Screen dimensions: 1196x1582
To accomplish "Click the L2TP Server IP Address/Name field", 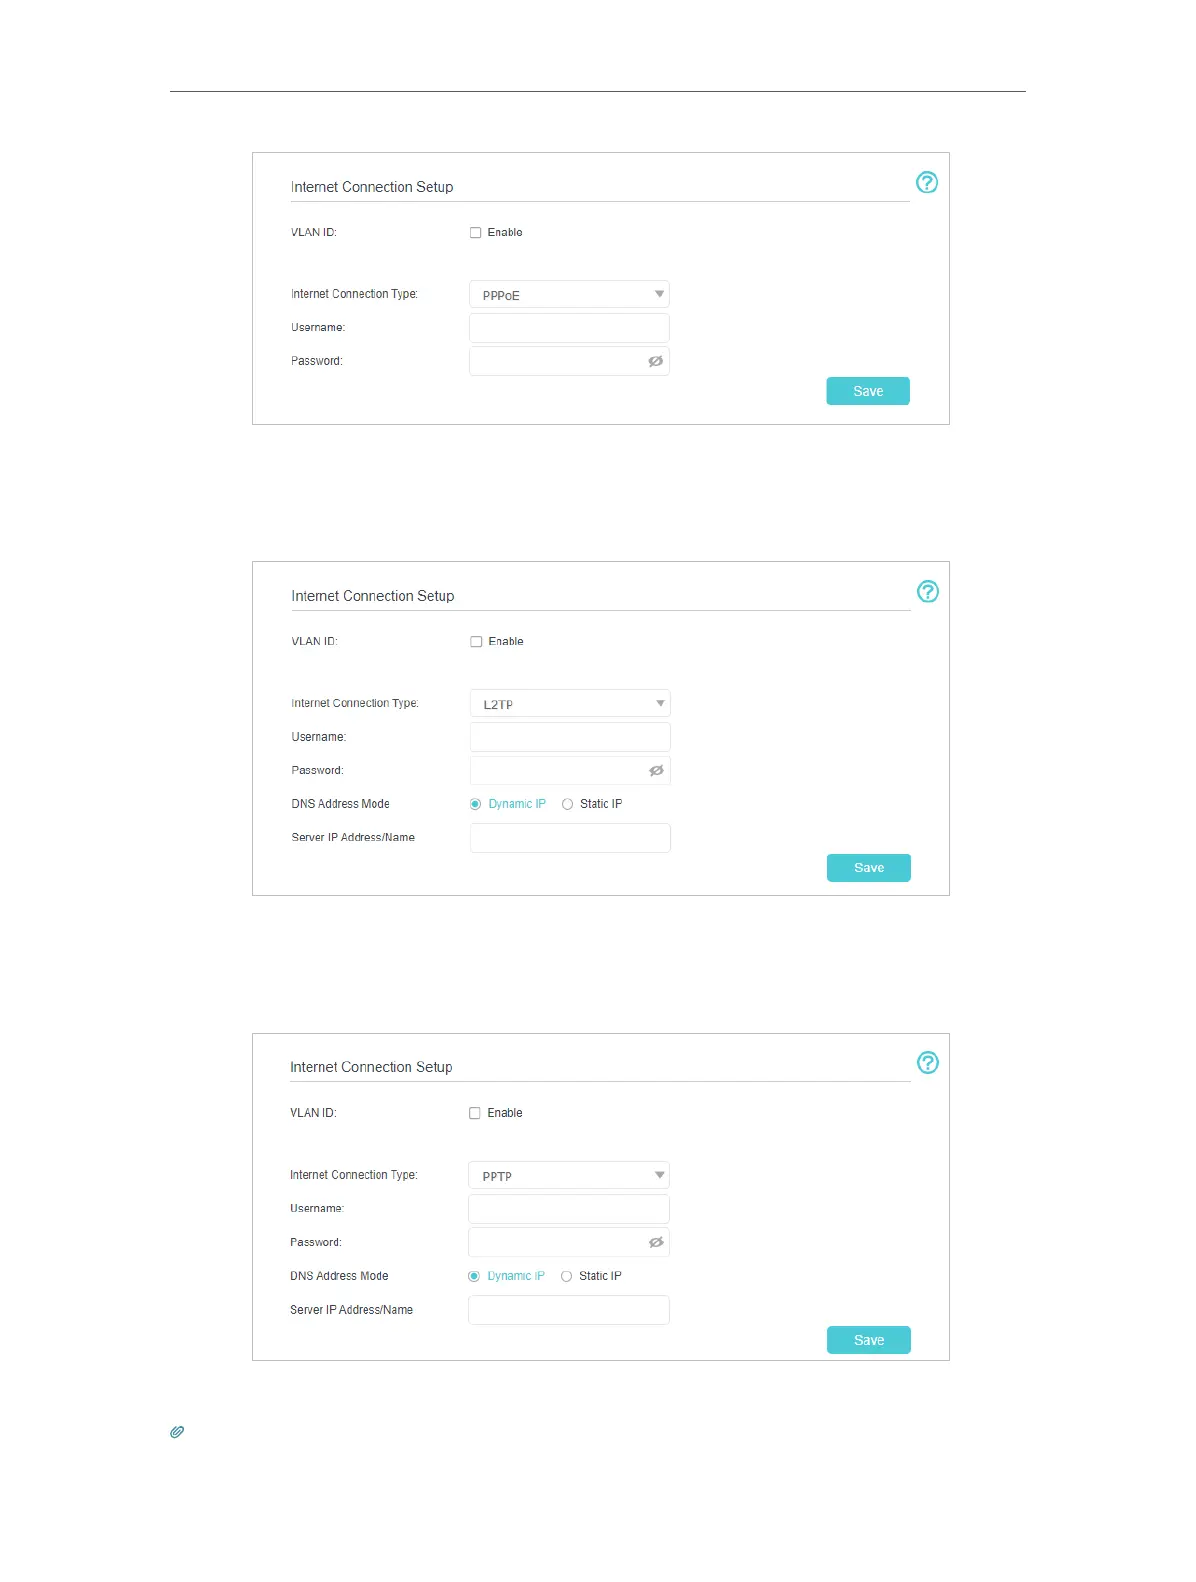I will (x=570, y=838).
